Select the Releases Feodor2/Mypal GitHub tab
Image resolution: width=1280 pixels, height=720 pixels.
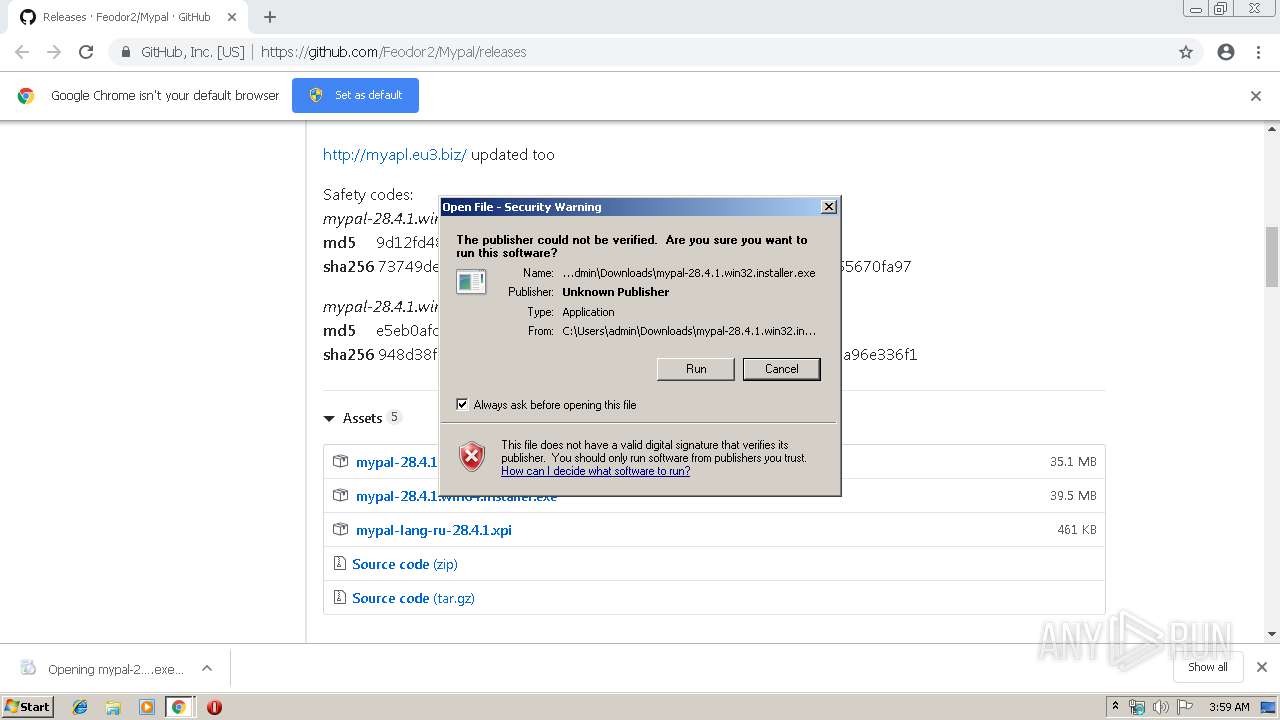click(x=125, y=17)
